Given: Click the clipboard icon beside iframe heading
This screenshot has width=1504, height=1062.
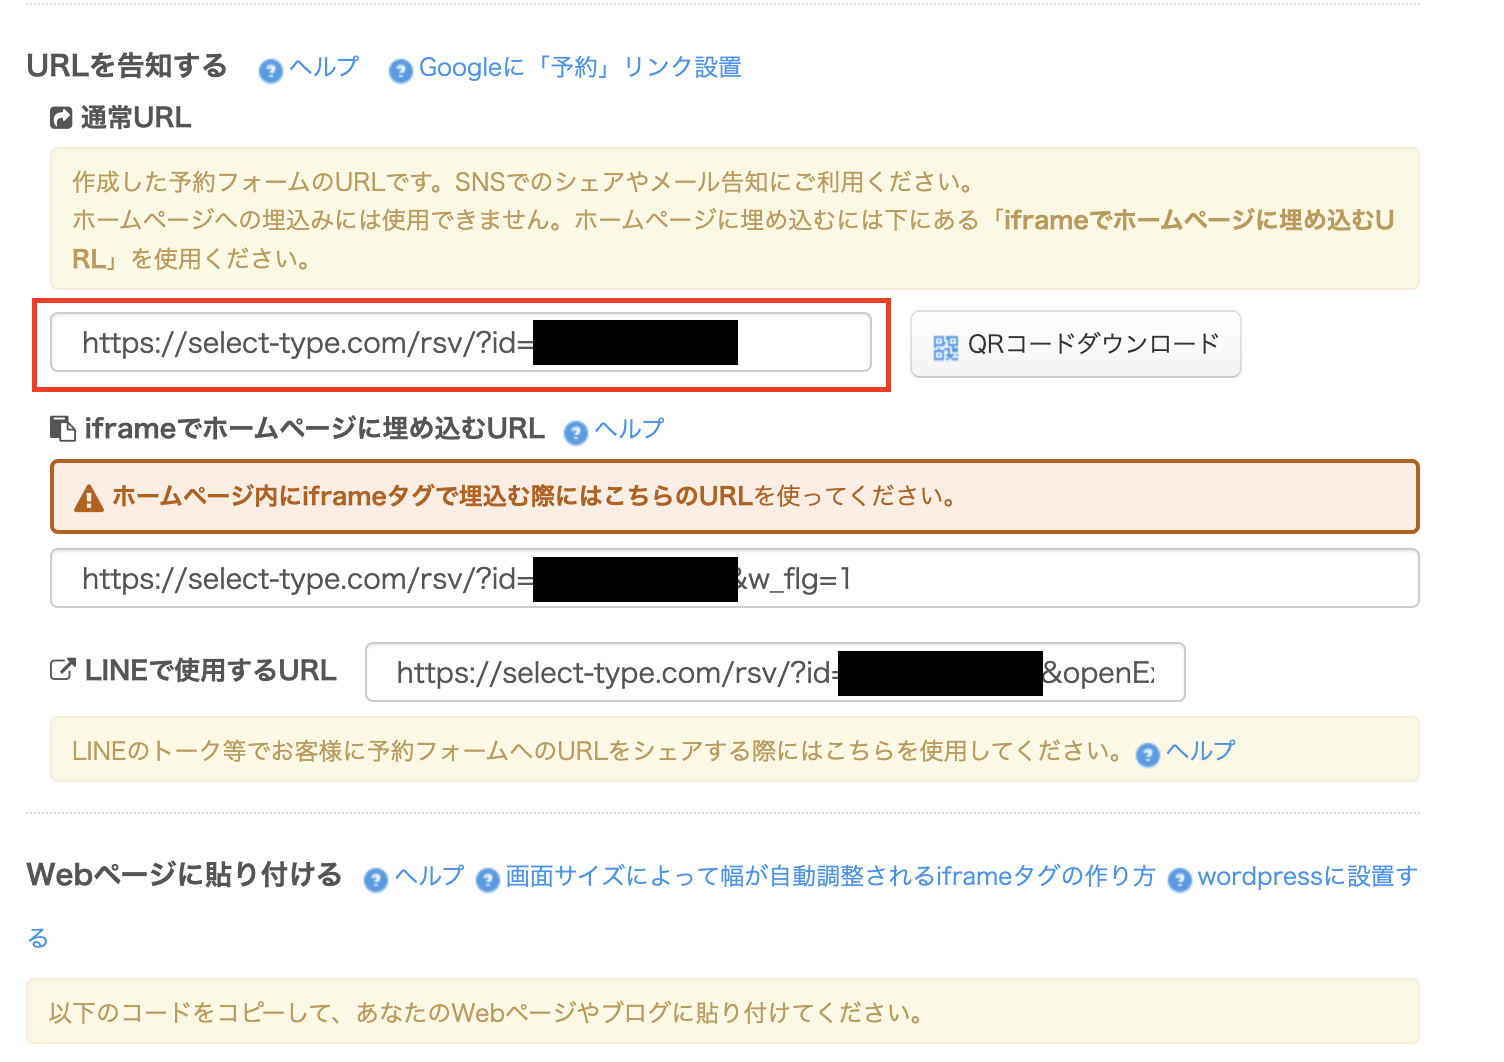Looking at the screenshot, I should point(62,429).
